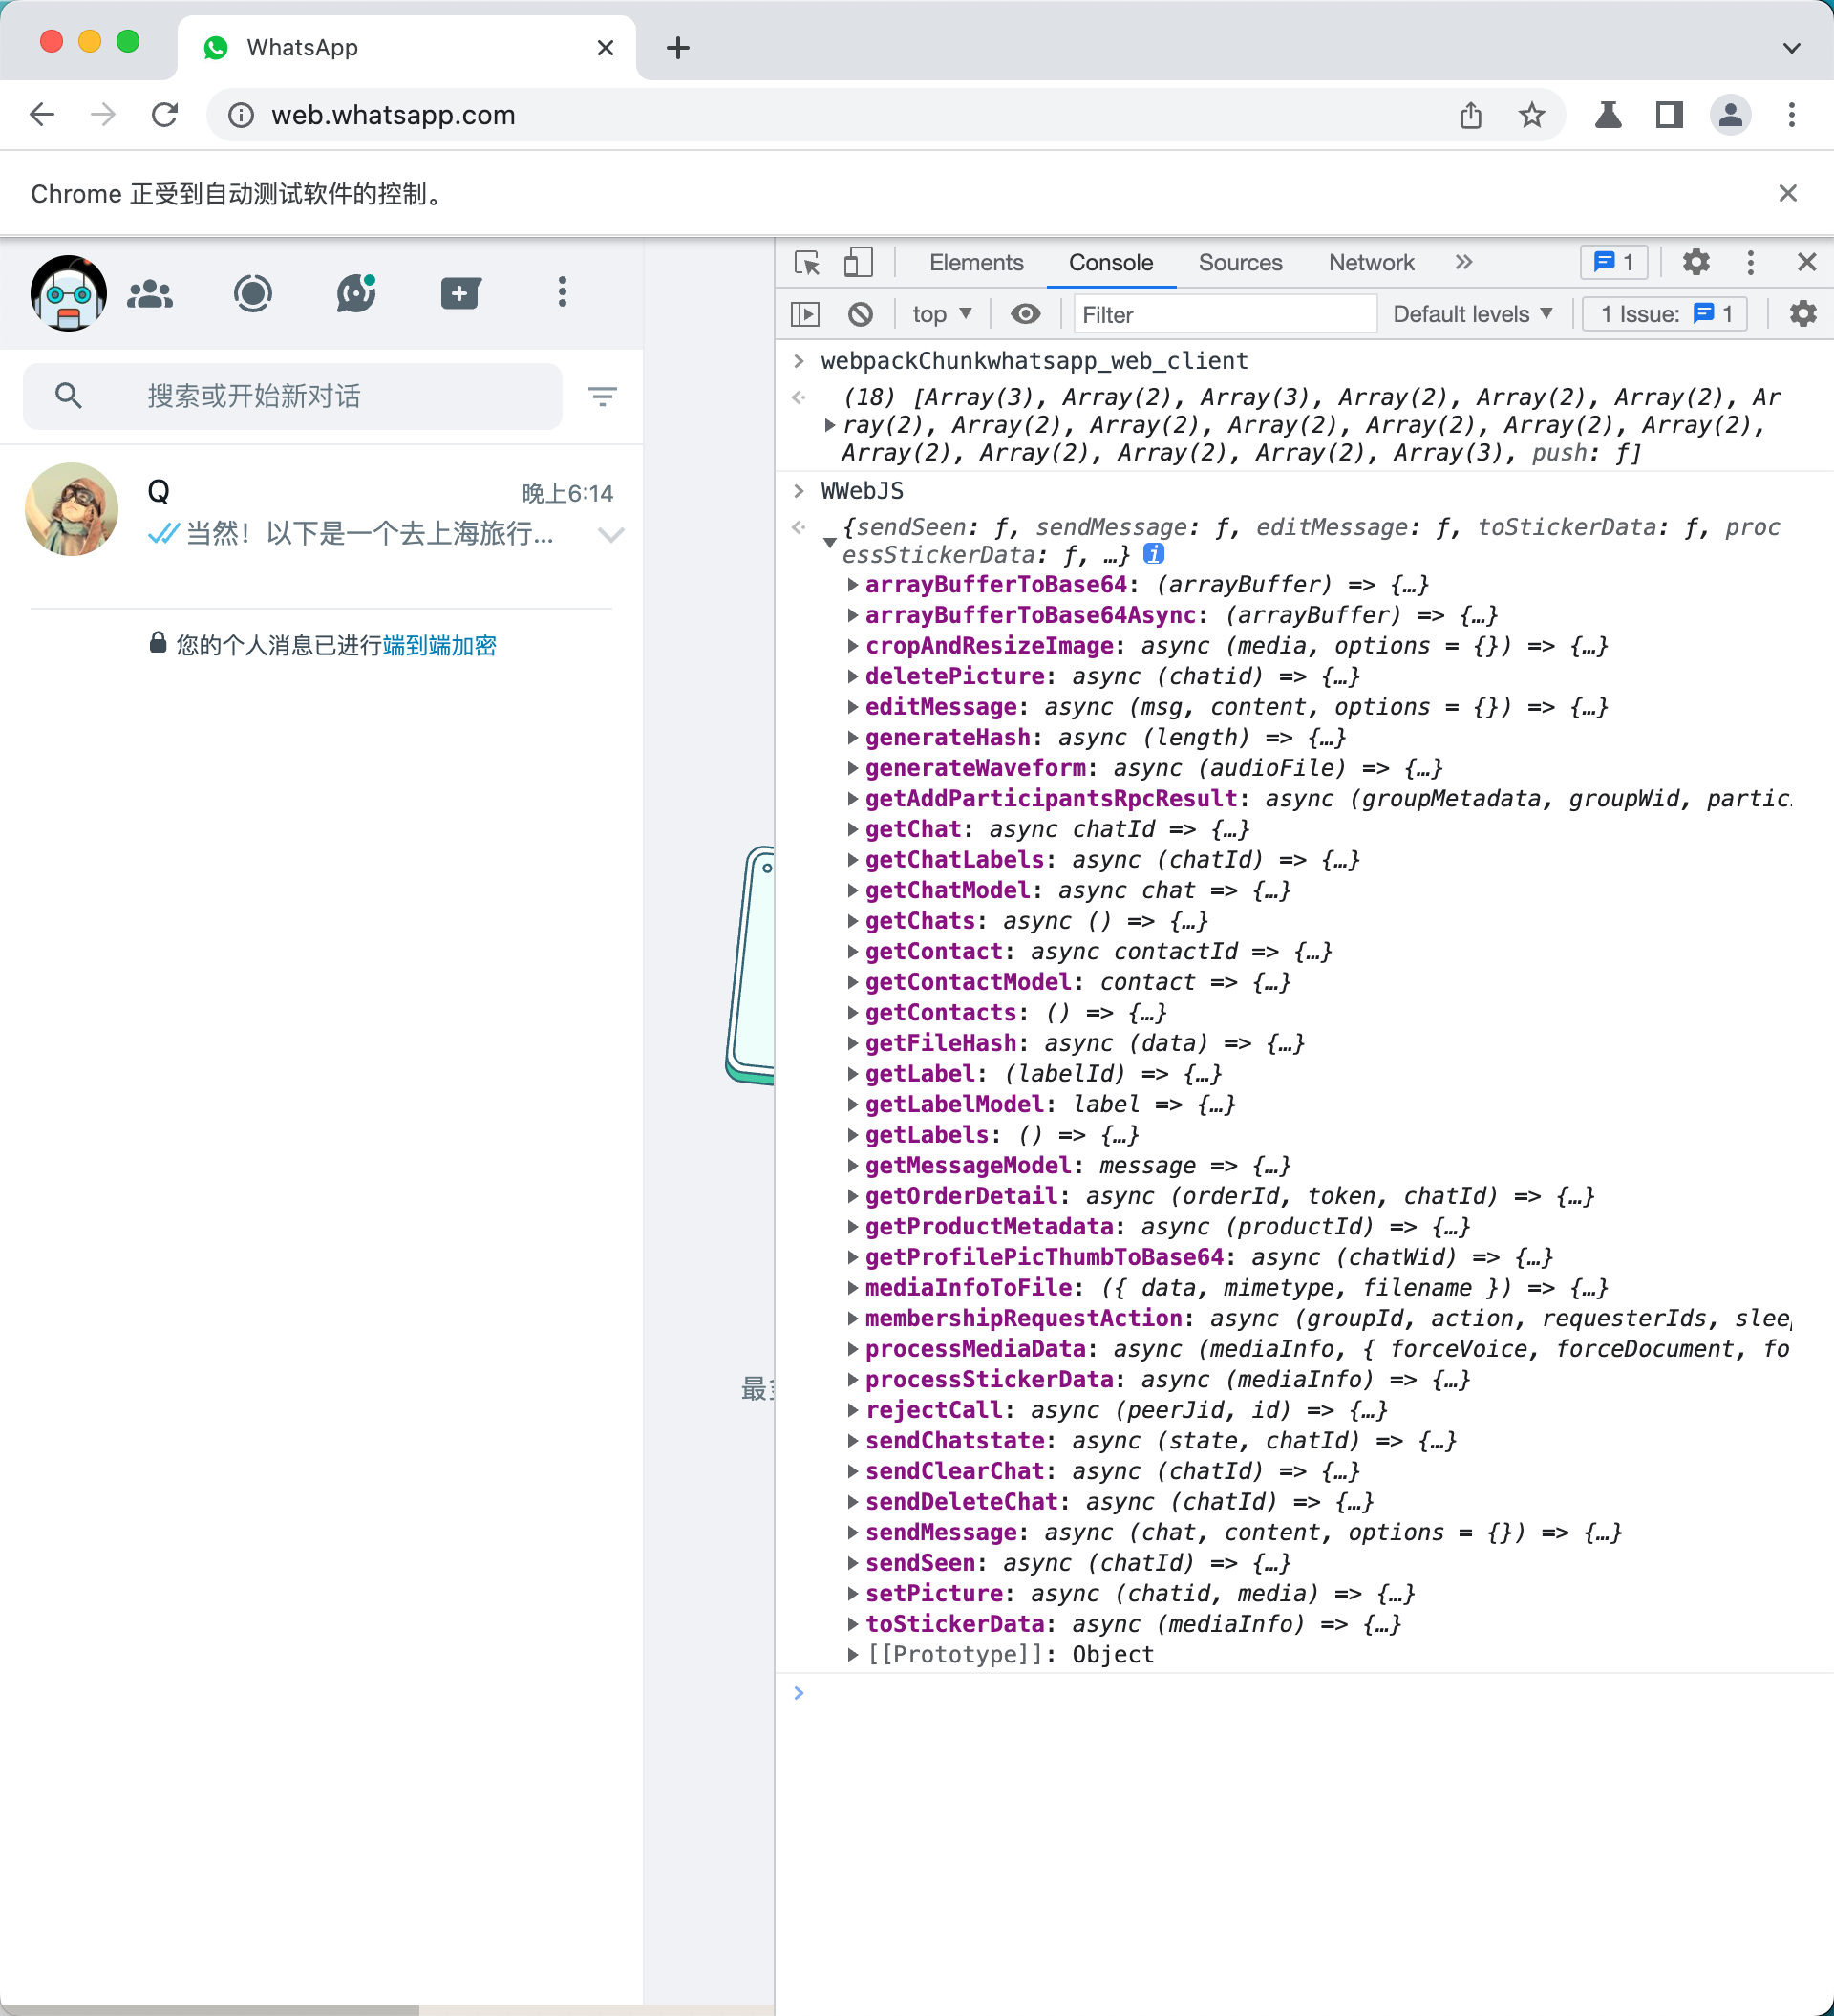Open console settings gear
1834x2016 pixels.
1802,314
